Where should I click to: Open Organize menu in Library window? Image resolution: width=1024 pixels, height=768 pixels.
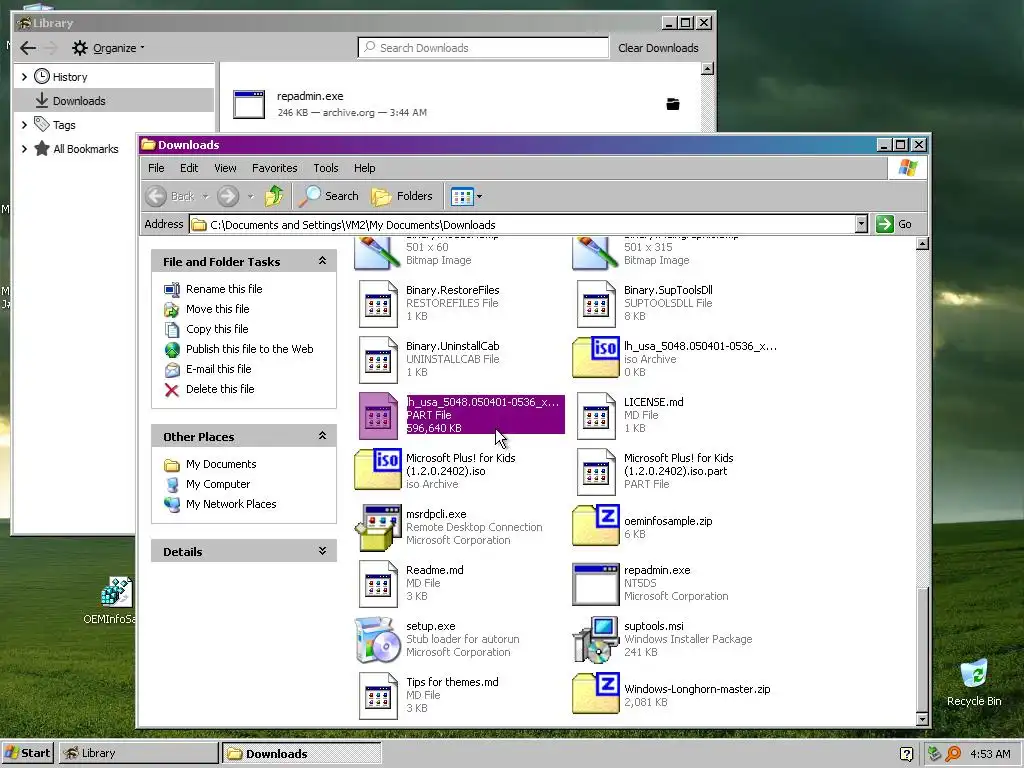coord(108,48)
